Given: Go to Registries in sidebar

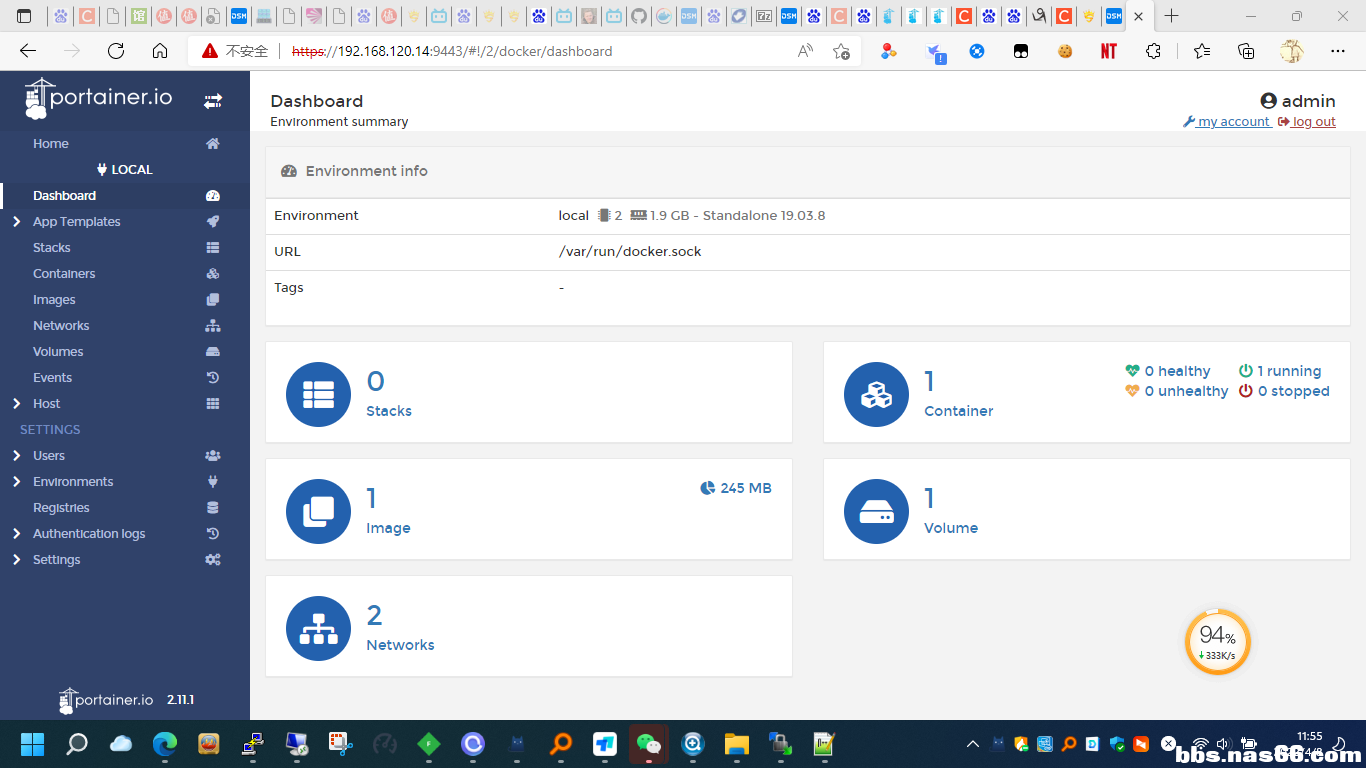Looking at the screenshot, I should click(61, 508).
